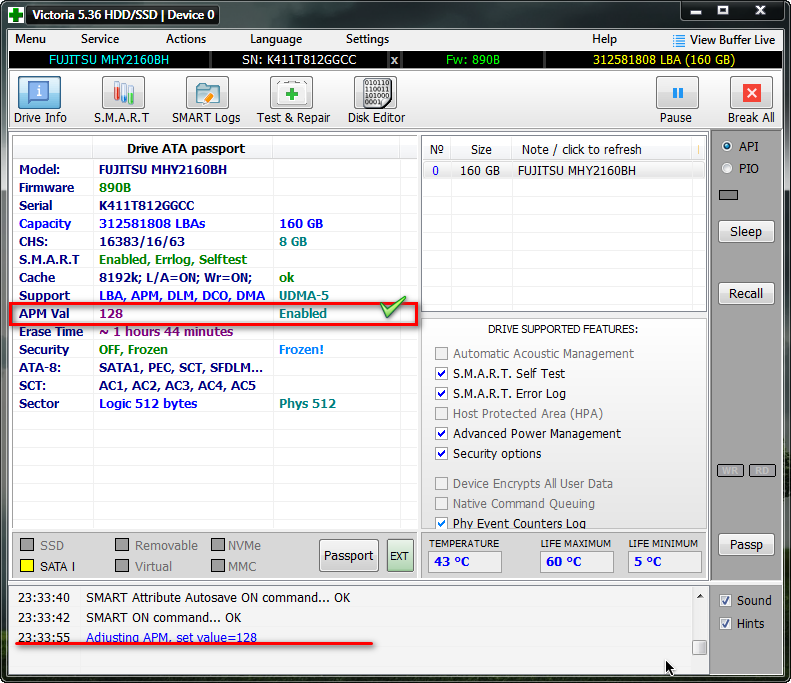The height and width of the screenshot is (683, 791).
Task: Toggle Advanced Power Management checkbox
Action: click(x=441, y=433)
